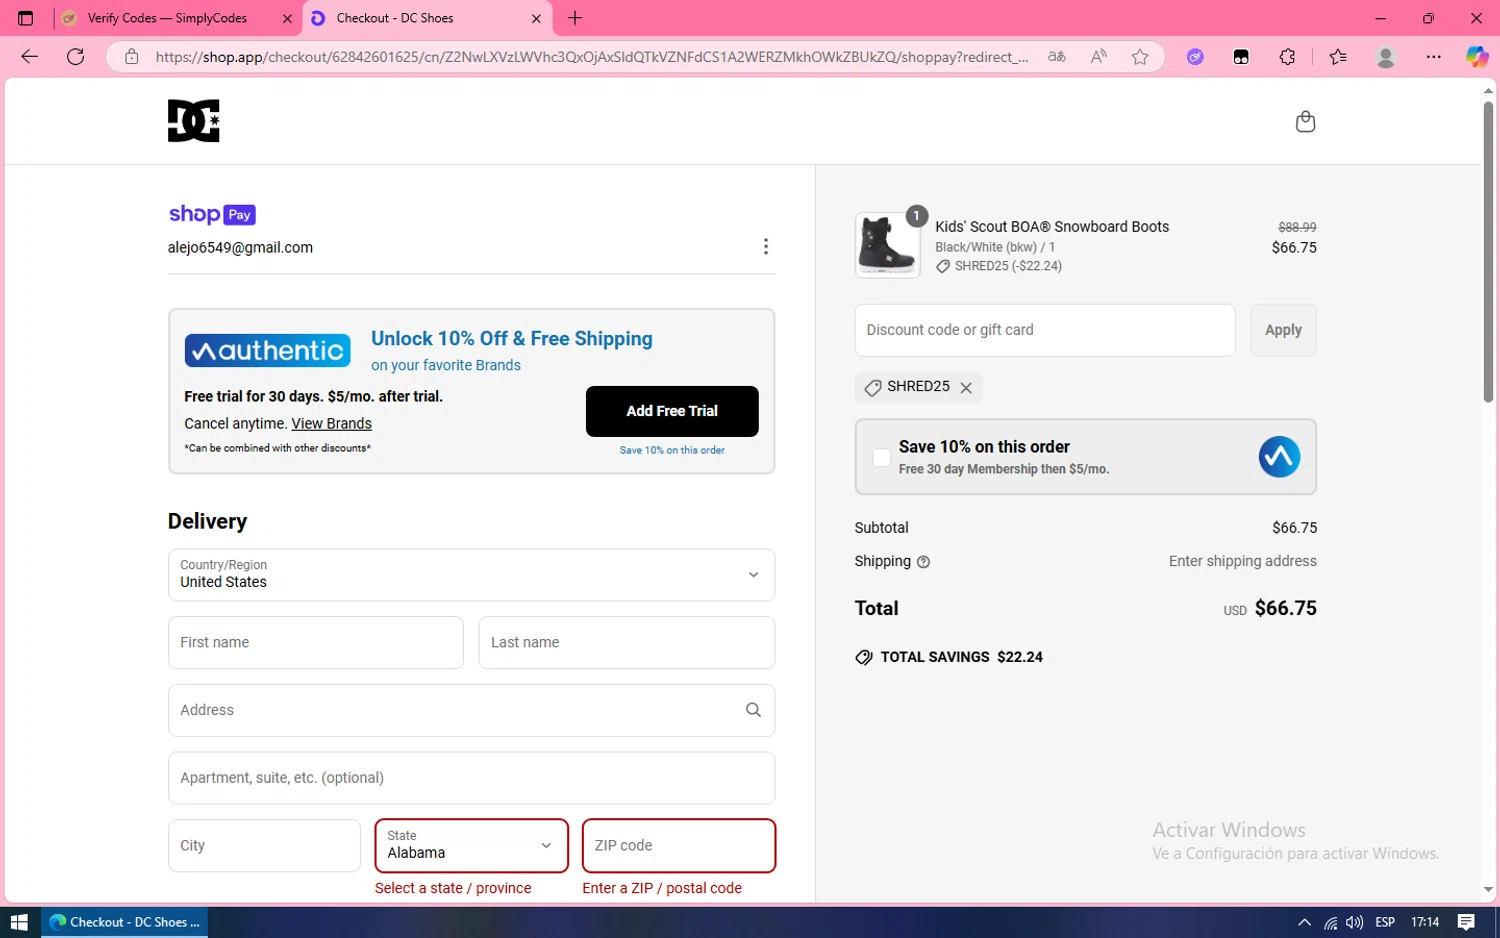1500x938 pixels.
Task: Click the ZIP code field
Action: click(679, 845)
